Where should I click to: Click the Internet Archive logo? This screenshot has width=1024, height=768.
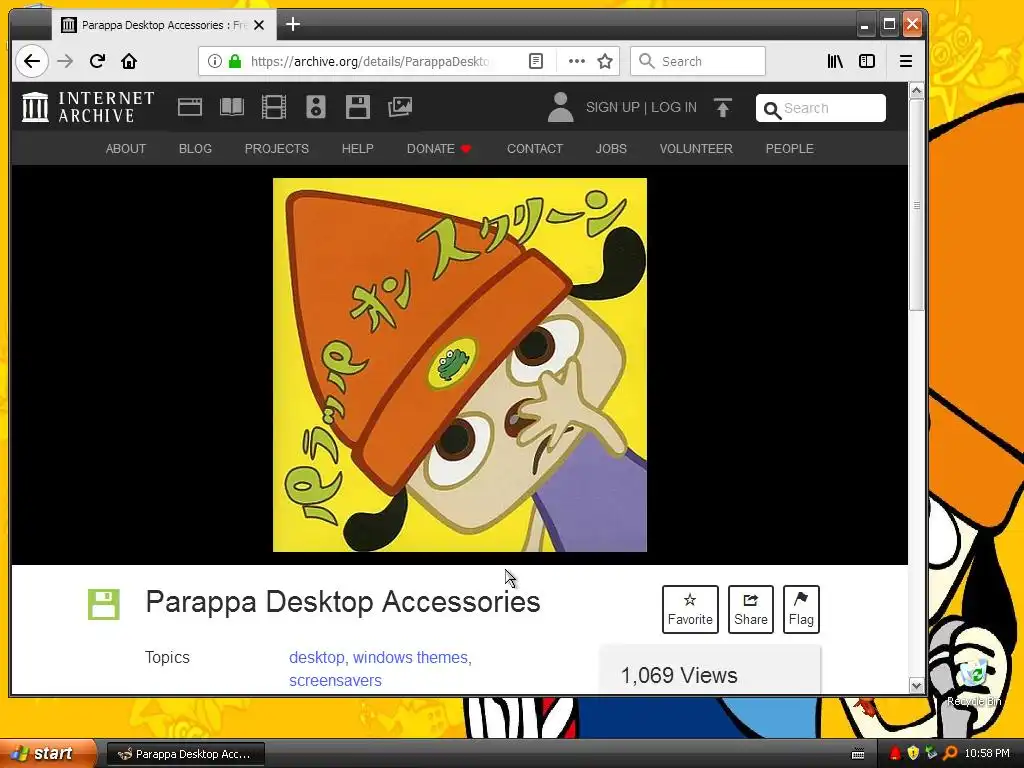(89, 107)
